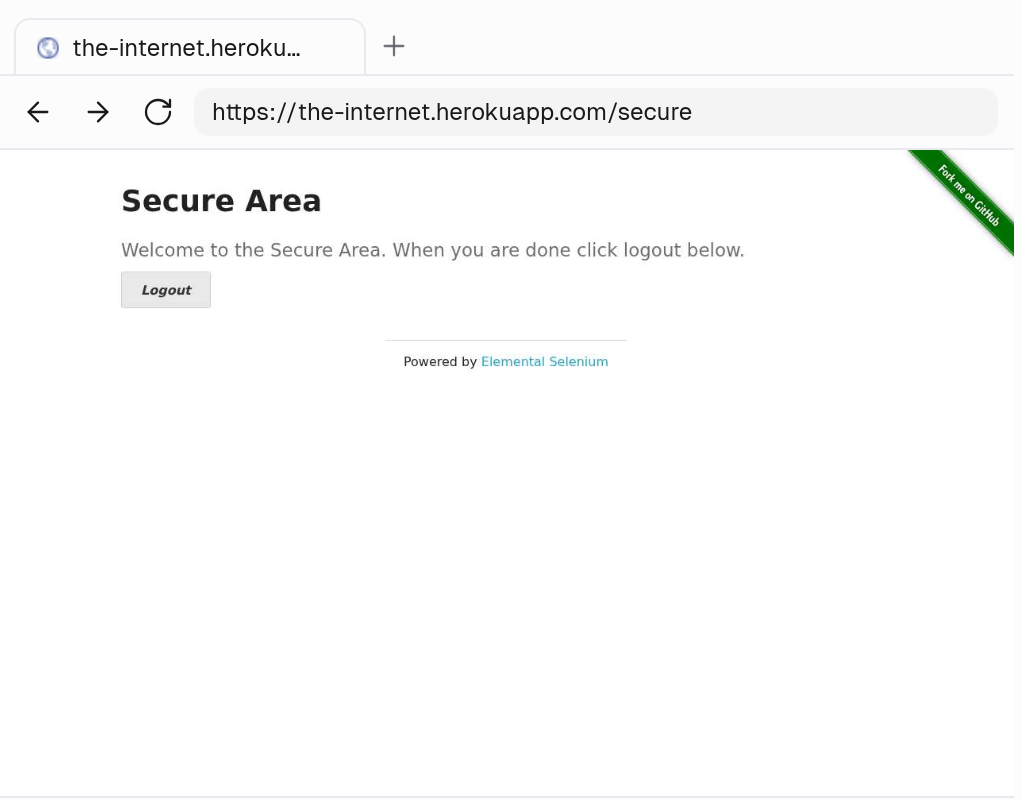Click the browser forward arrow
The height and width of the screenshot is (800, 1022).
(98, 112)
